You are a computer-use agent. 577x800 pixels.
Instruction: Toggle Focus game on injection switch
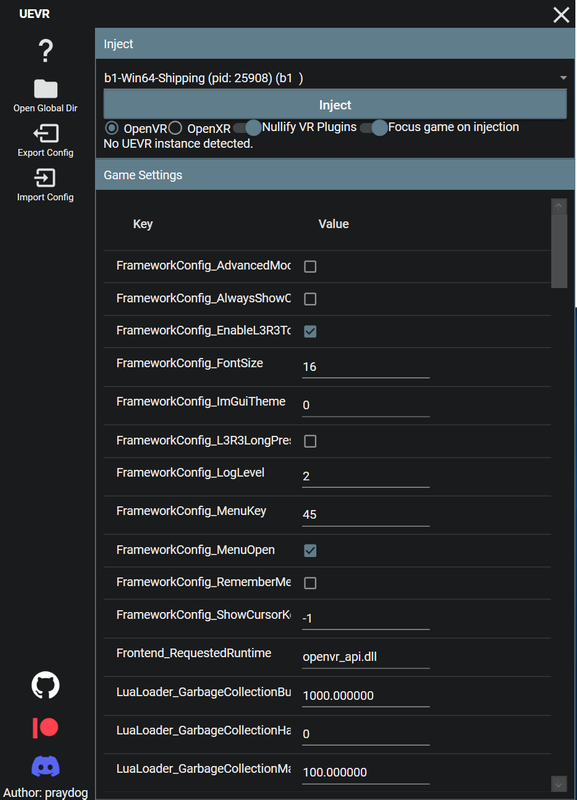point(373,128)
